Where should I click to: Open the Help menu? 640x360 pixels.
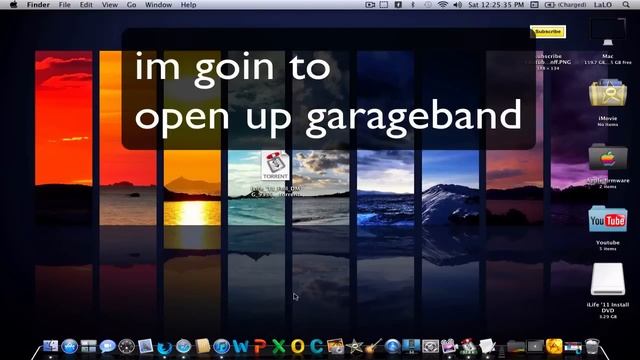point(188,4)
